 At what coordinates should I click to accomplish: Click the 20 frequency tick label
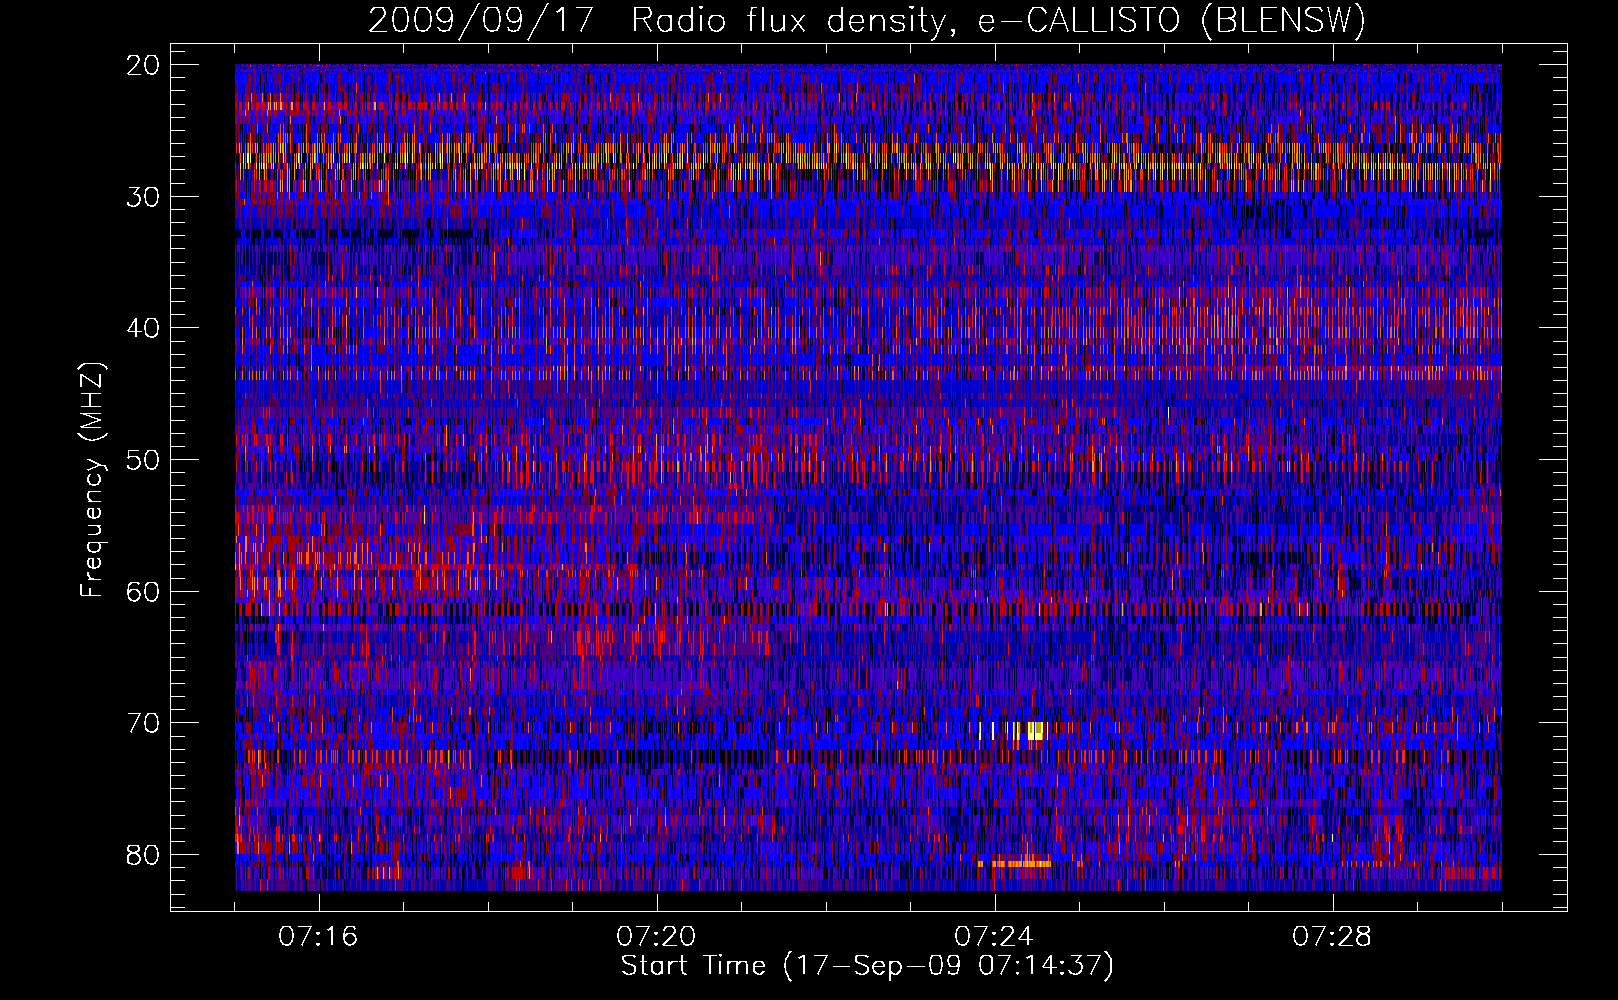tap(144, 65)
